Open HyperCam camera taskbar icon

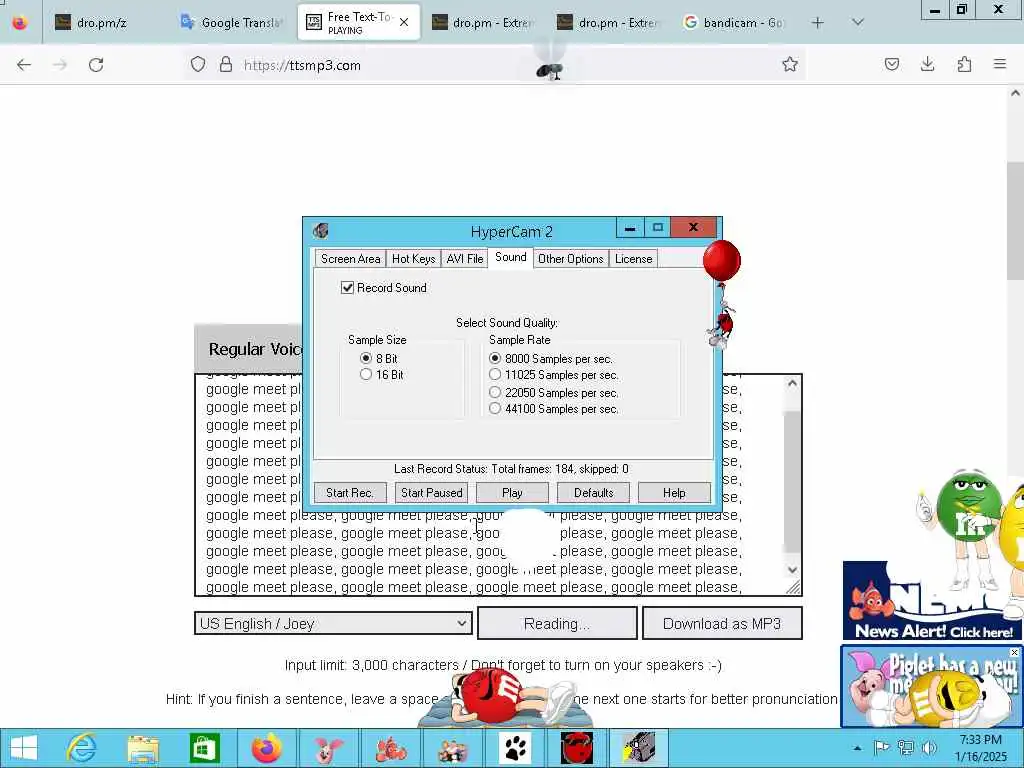(x=639, y=748)
